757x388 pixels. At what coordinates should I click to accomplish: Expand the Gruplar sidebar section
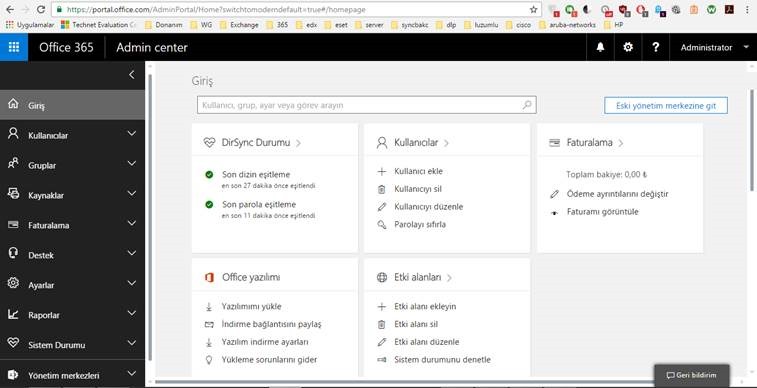point(132,164)
